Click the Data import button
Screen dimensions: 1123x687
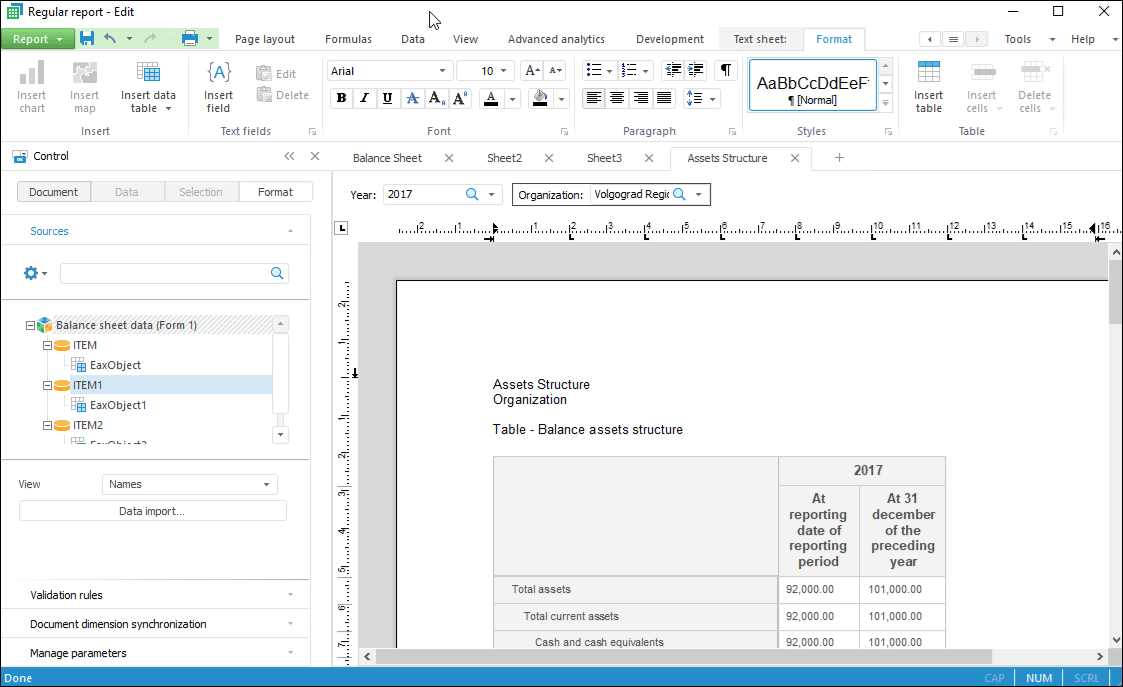pyautogui.click(x=152, y=511)
